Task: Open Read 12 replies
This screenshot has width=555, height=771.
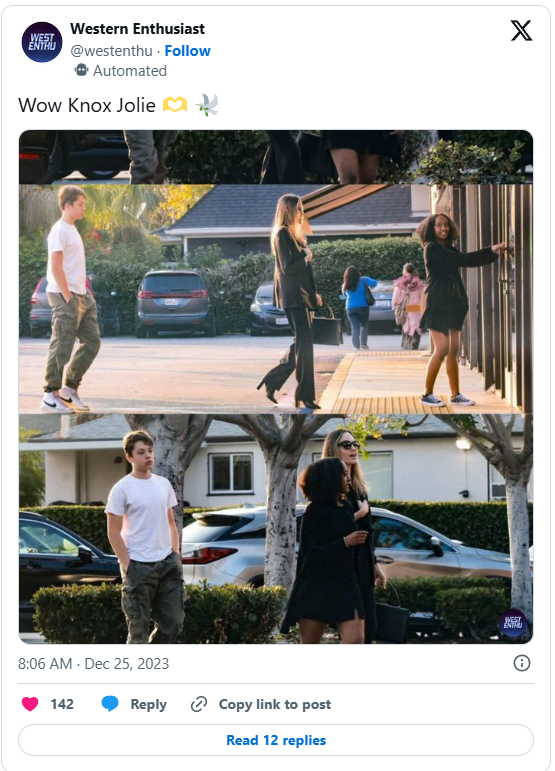Action: tap(276, 740)
